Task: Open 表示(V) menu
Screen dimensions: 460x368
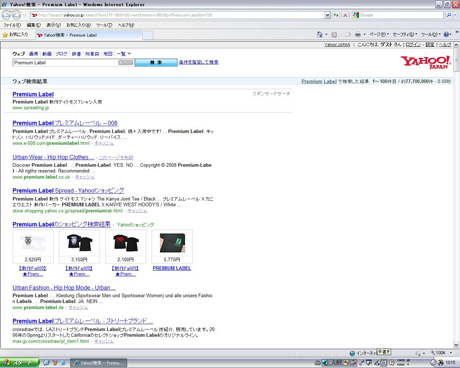Action: pos(53,25)
